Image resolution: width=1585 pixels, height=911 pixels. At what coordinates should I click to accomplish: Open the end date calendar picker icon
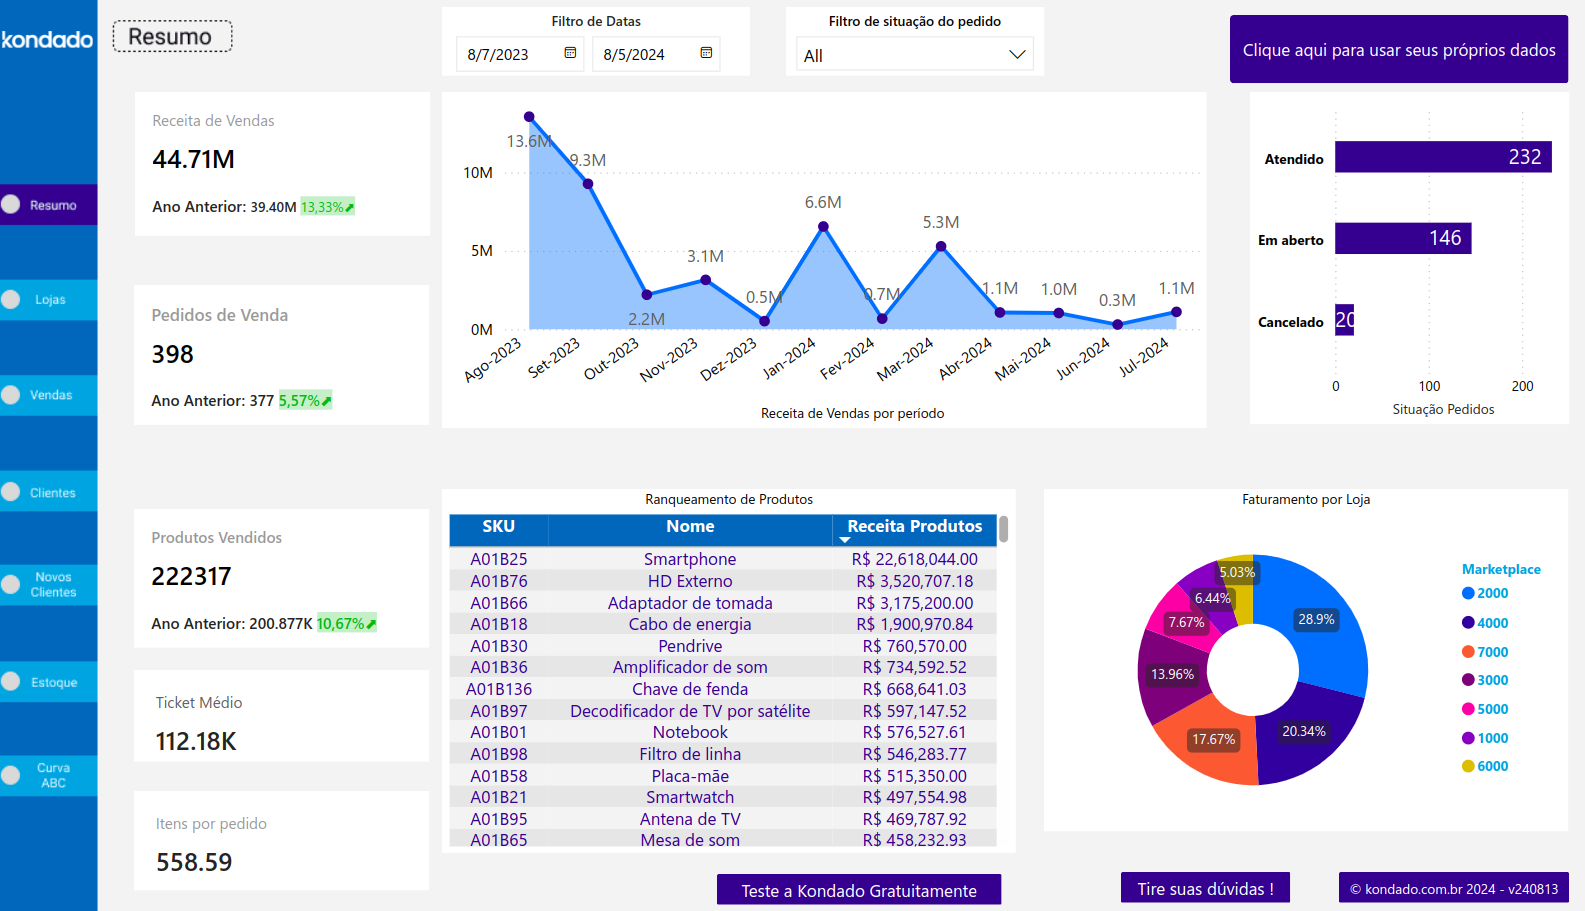click(706, 53)
